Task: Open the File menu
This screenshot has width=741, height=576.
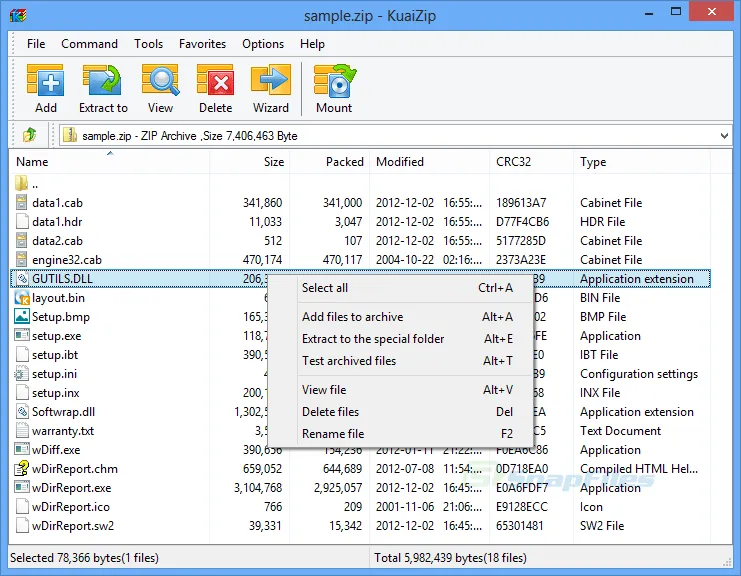Action: (x=36, y=43)
